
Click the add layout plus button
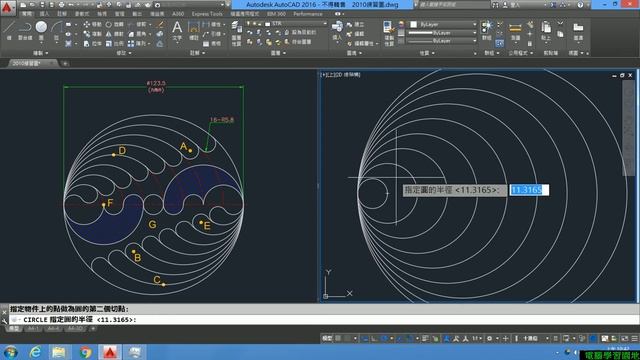[x=93, y=329]
